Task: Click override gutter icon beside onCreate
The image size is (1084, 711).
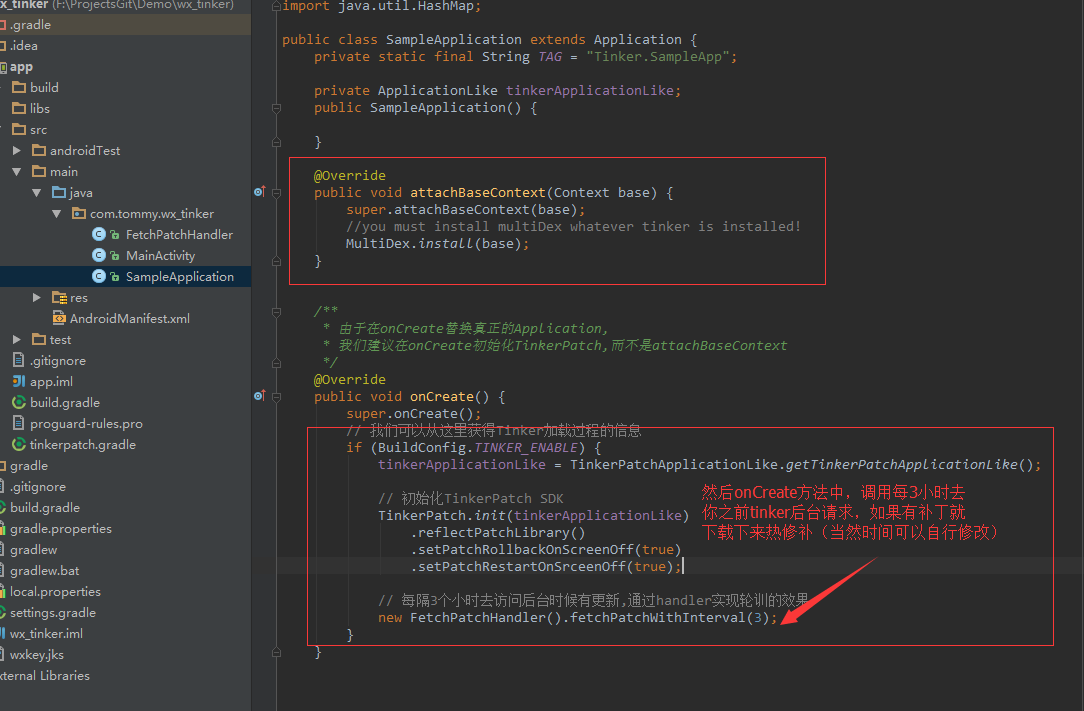Action: click(x=259, y=396)
